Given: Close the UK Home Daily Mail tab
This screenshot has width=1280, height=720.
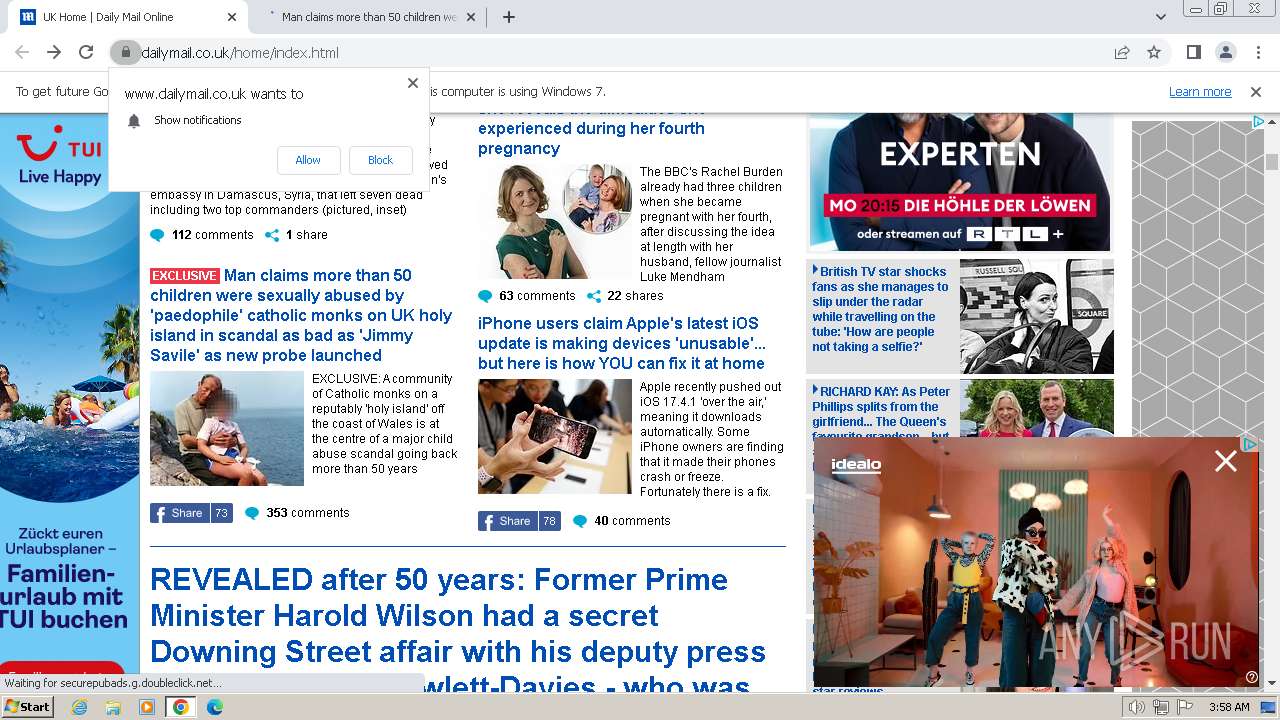Looking at the screenshot, I should (233, 17).
